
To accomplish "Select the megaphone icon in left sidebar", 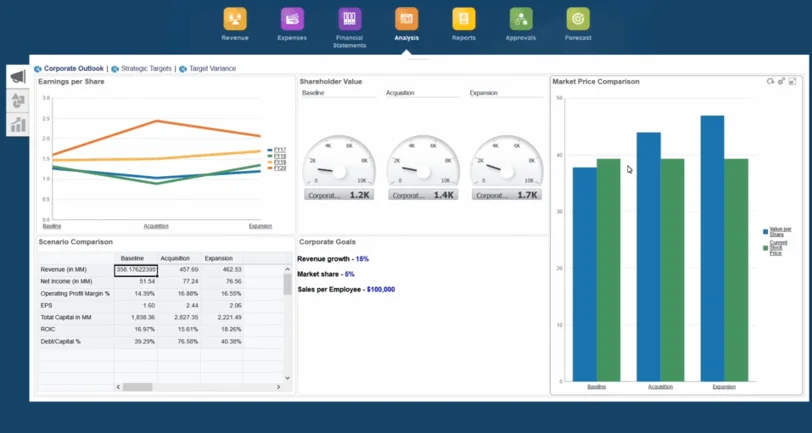I will pos(18,77).
